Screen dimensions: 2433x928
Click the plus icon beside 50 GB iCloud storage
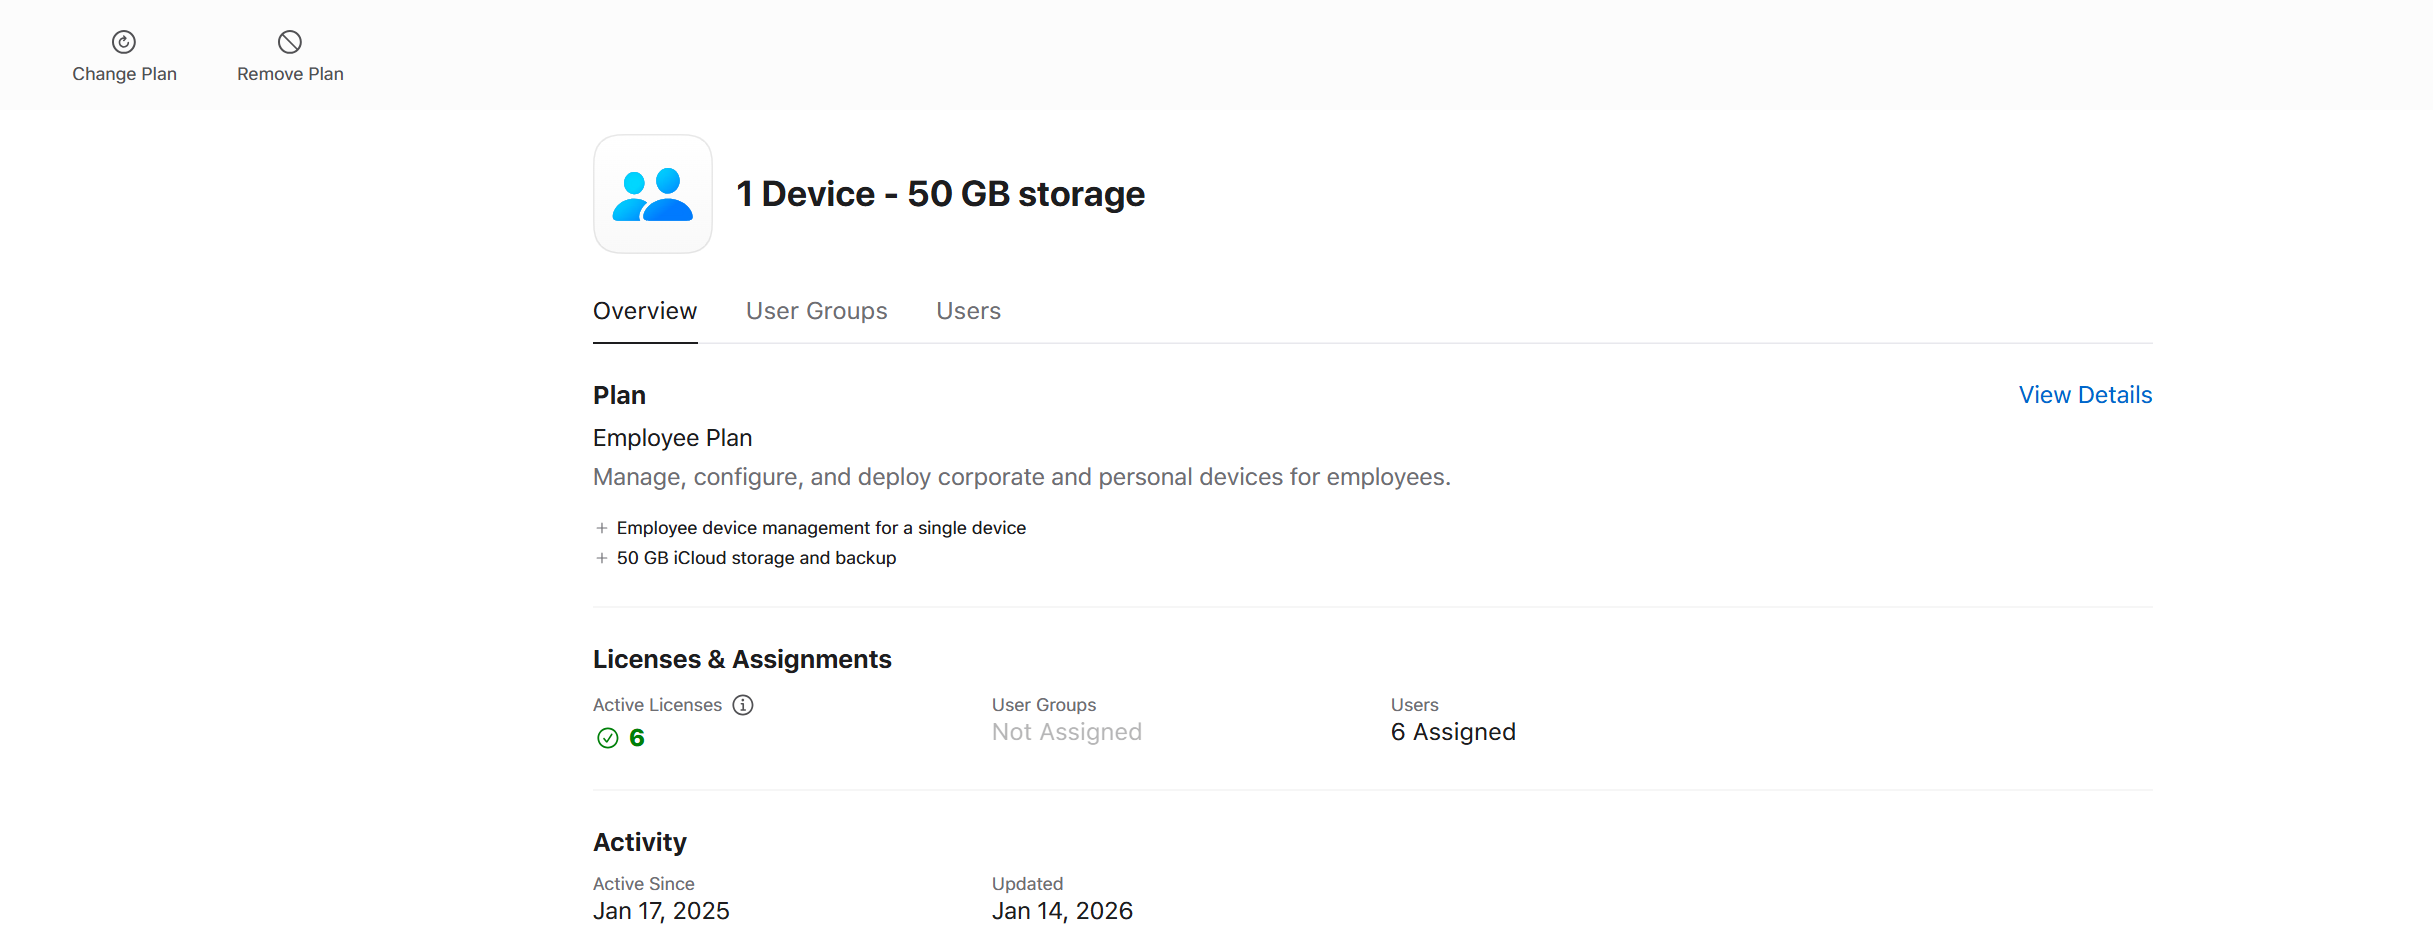click(601, 558)
